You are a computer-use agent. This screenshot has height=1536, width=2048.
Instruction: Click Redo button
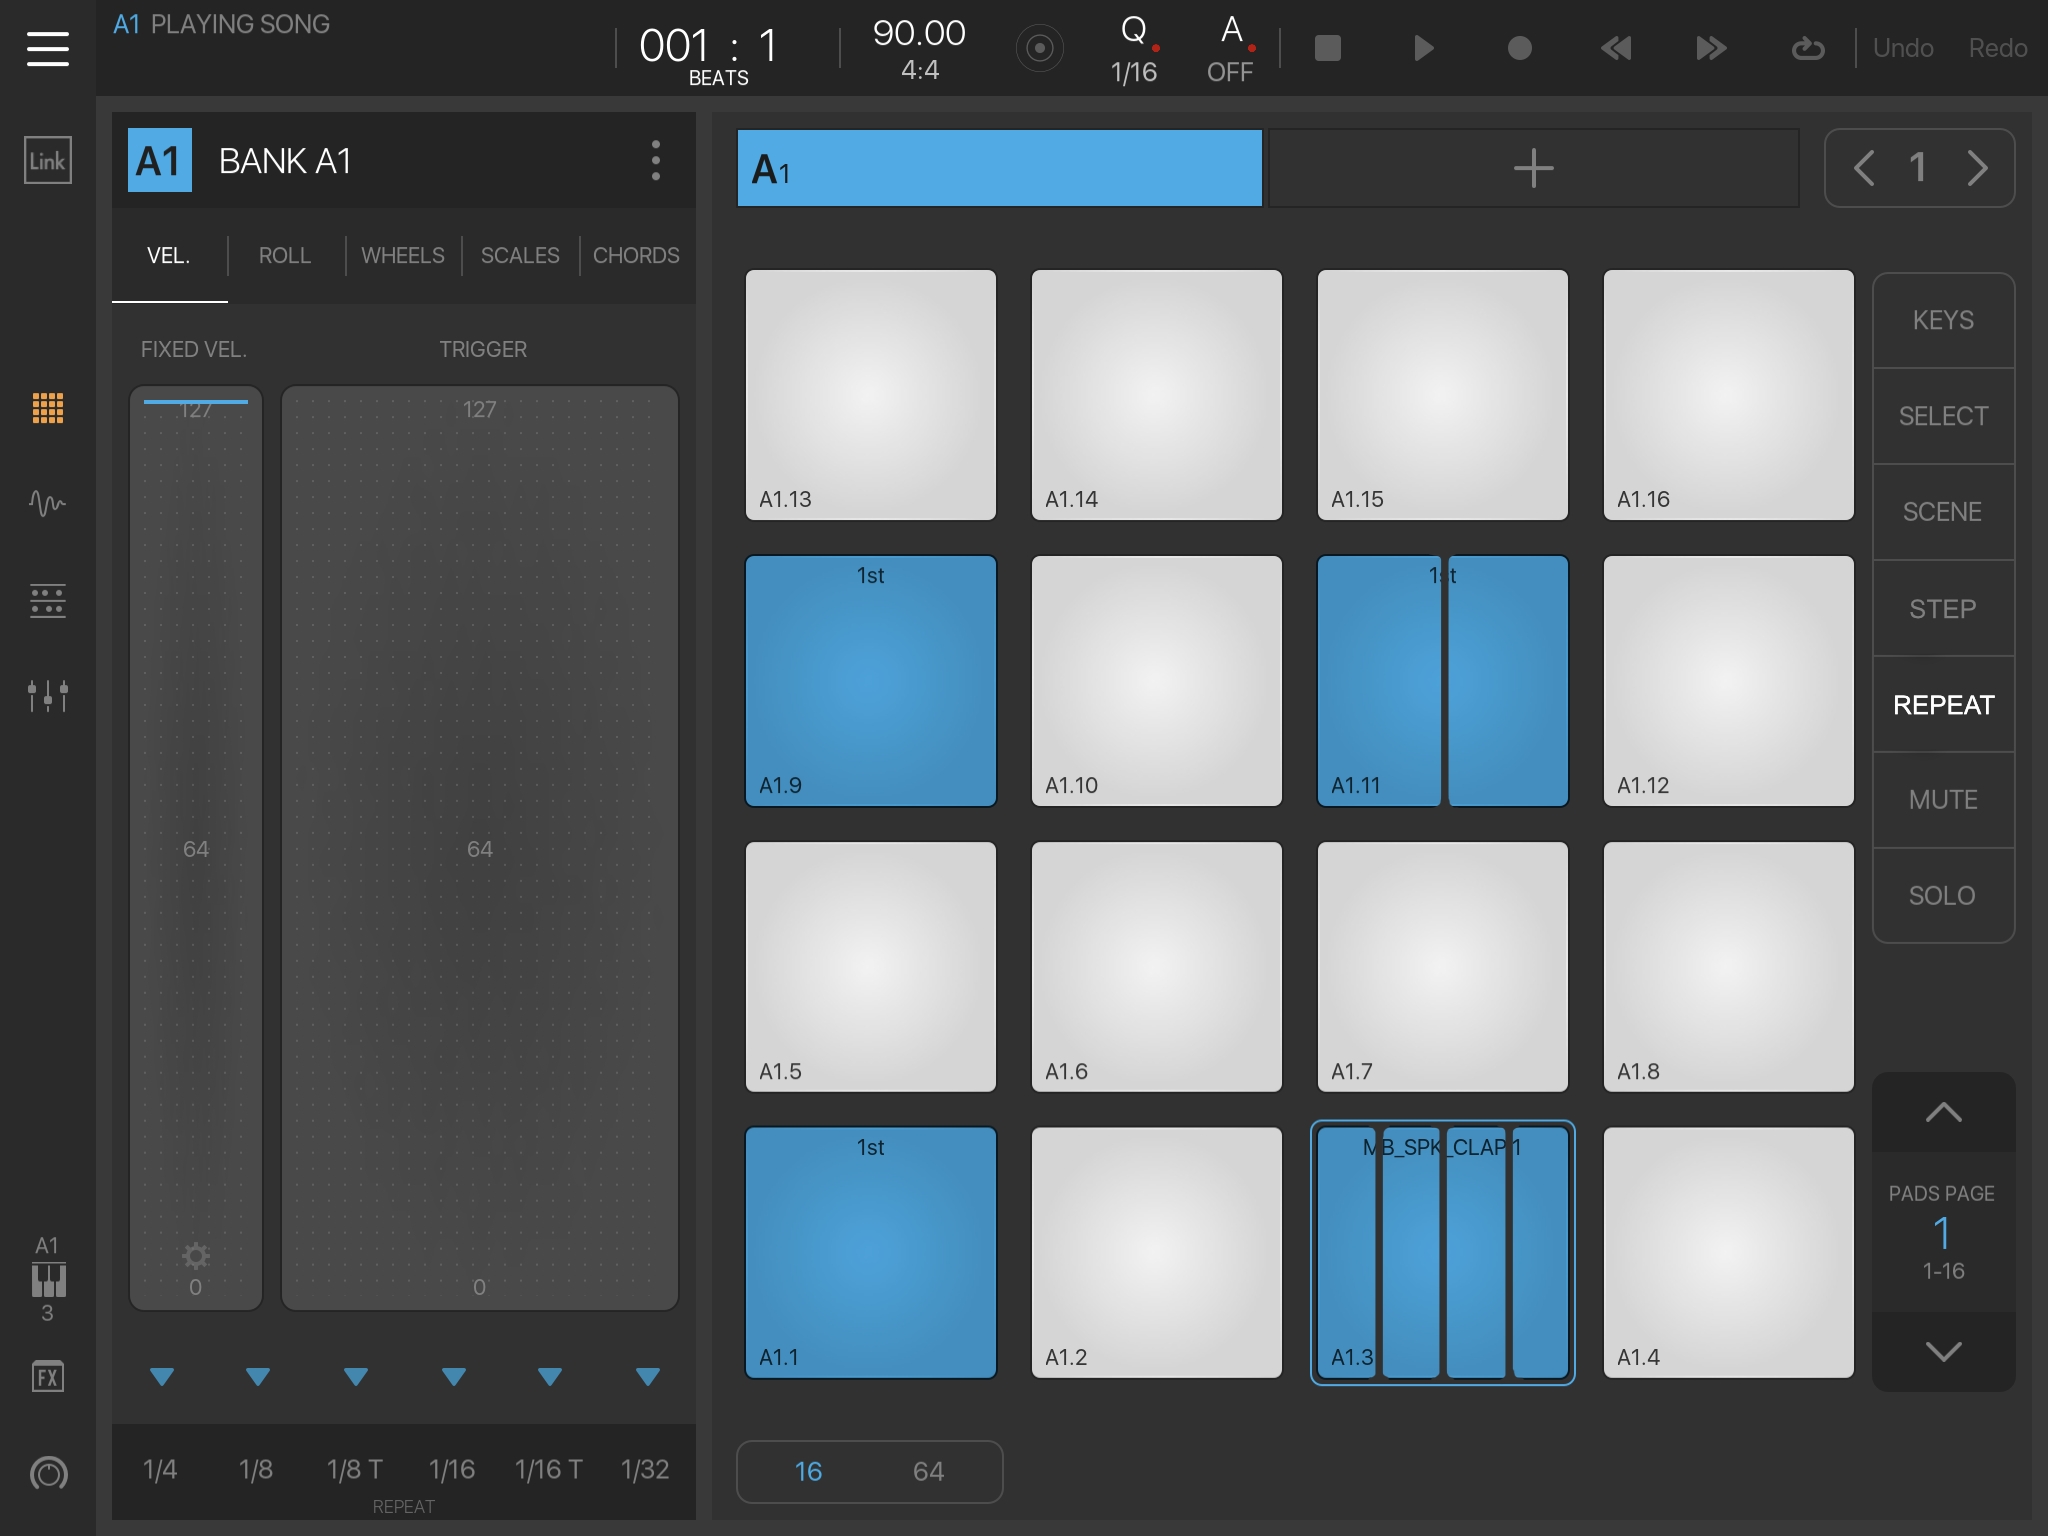(x=1998, y=48)
